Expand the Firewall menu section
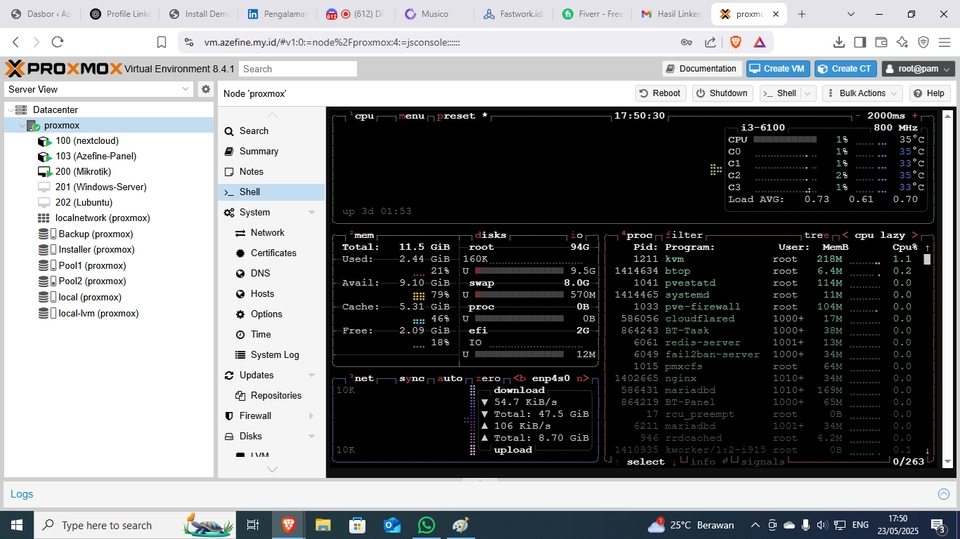The height and width of the screenshot is (539, 960). pyautogui.click(x=312, y=415)
